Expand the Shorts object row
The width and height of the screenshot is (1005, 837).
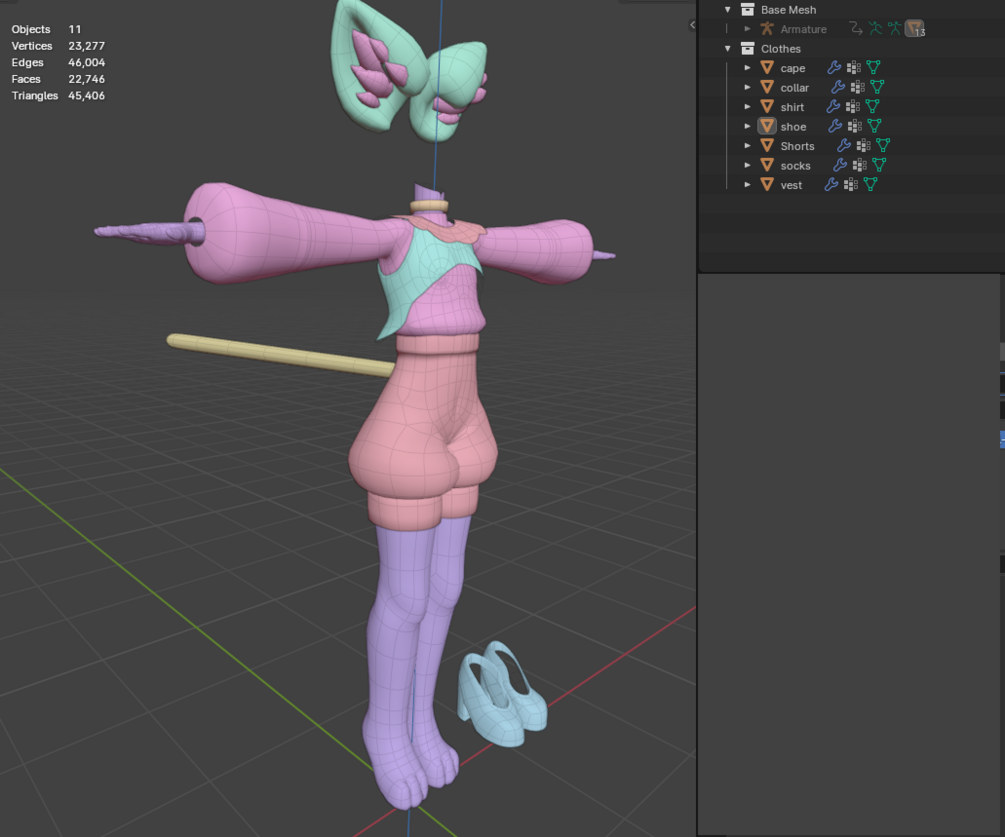pyautogui.click(x=747, y=145)
